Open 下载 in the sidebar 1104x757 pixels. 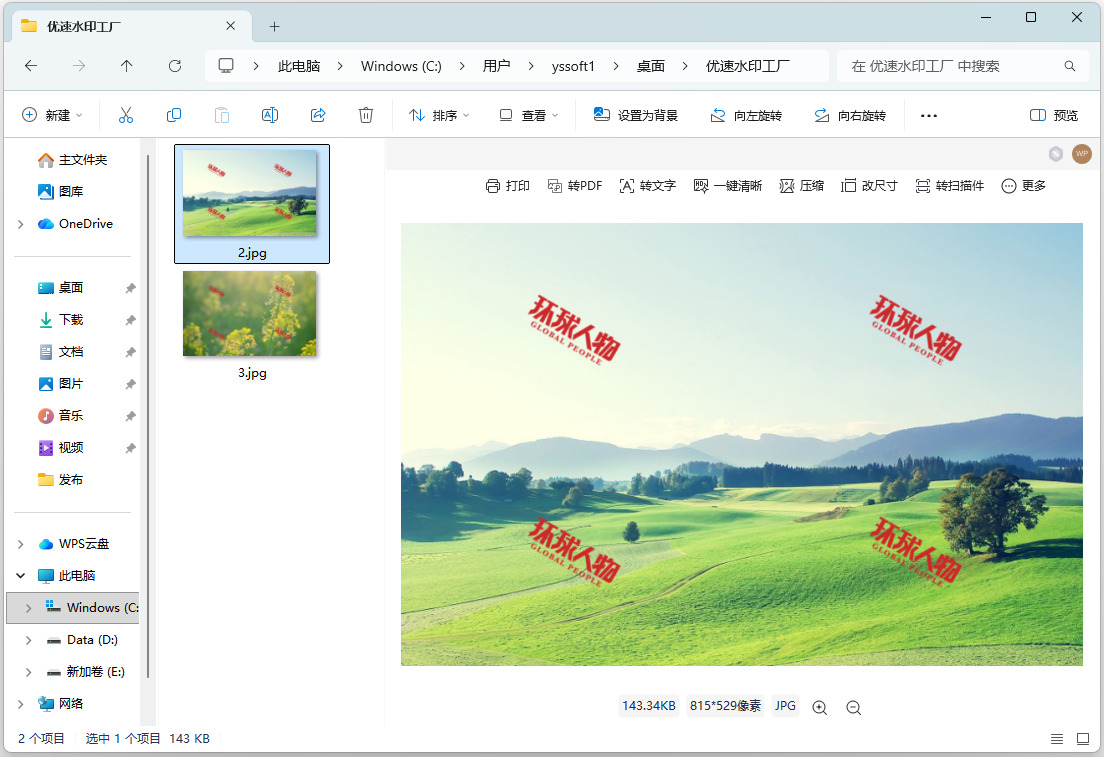[61, 320]
